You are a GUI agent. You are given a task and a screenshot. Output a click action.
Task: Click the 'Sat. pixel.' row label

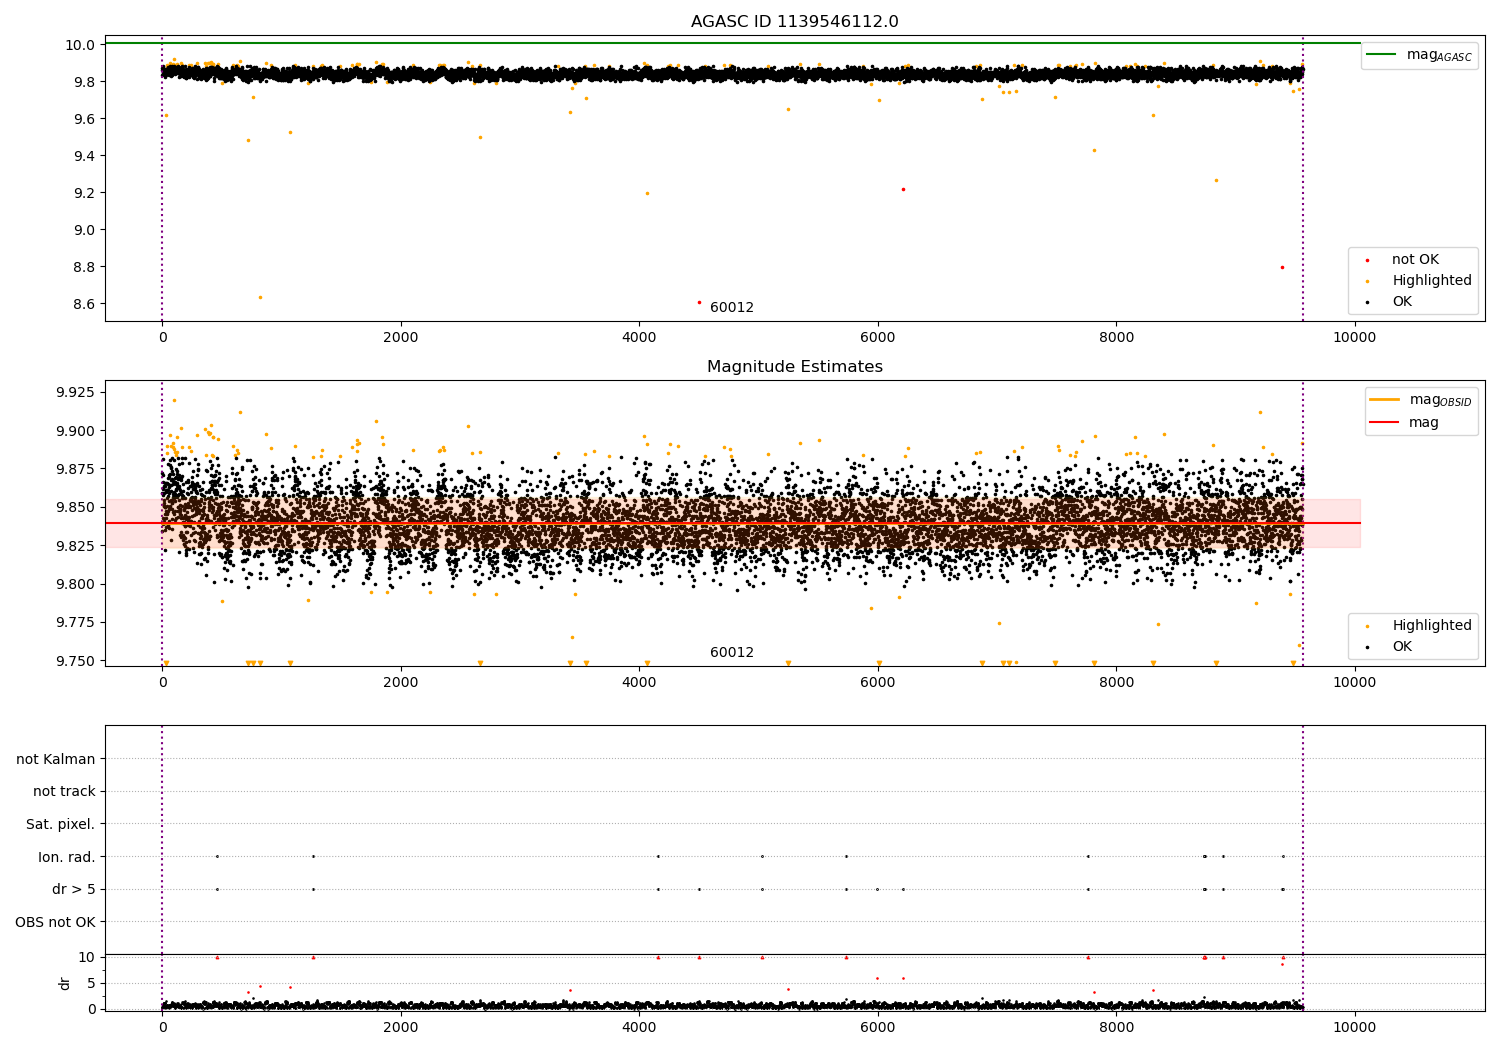click(x=61, y=825)
